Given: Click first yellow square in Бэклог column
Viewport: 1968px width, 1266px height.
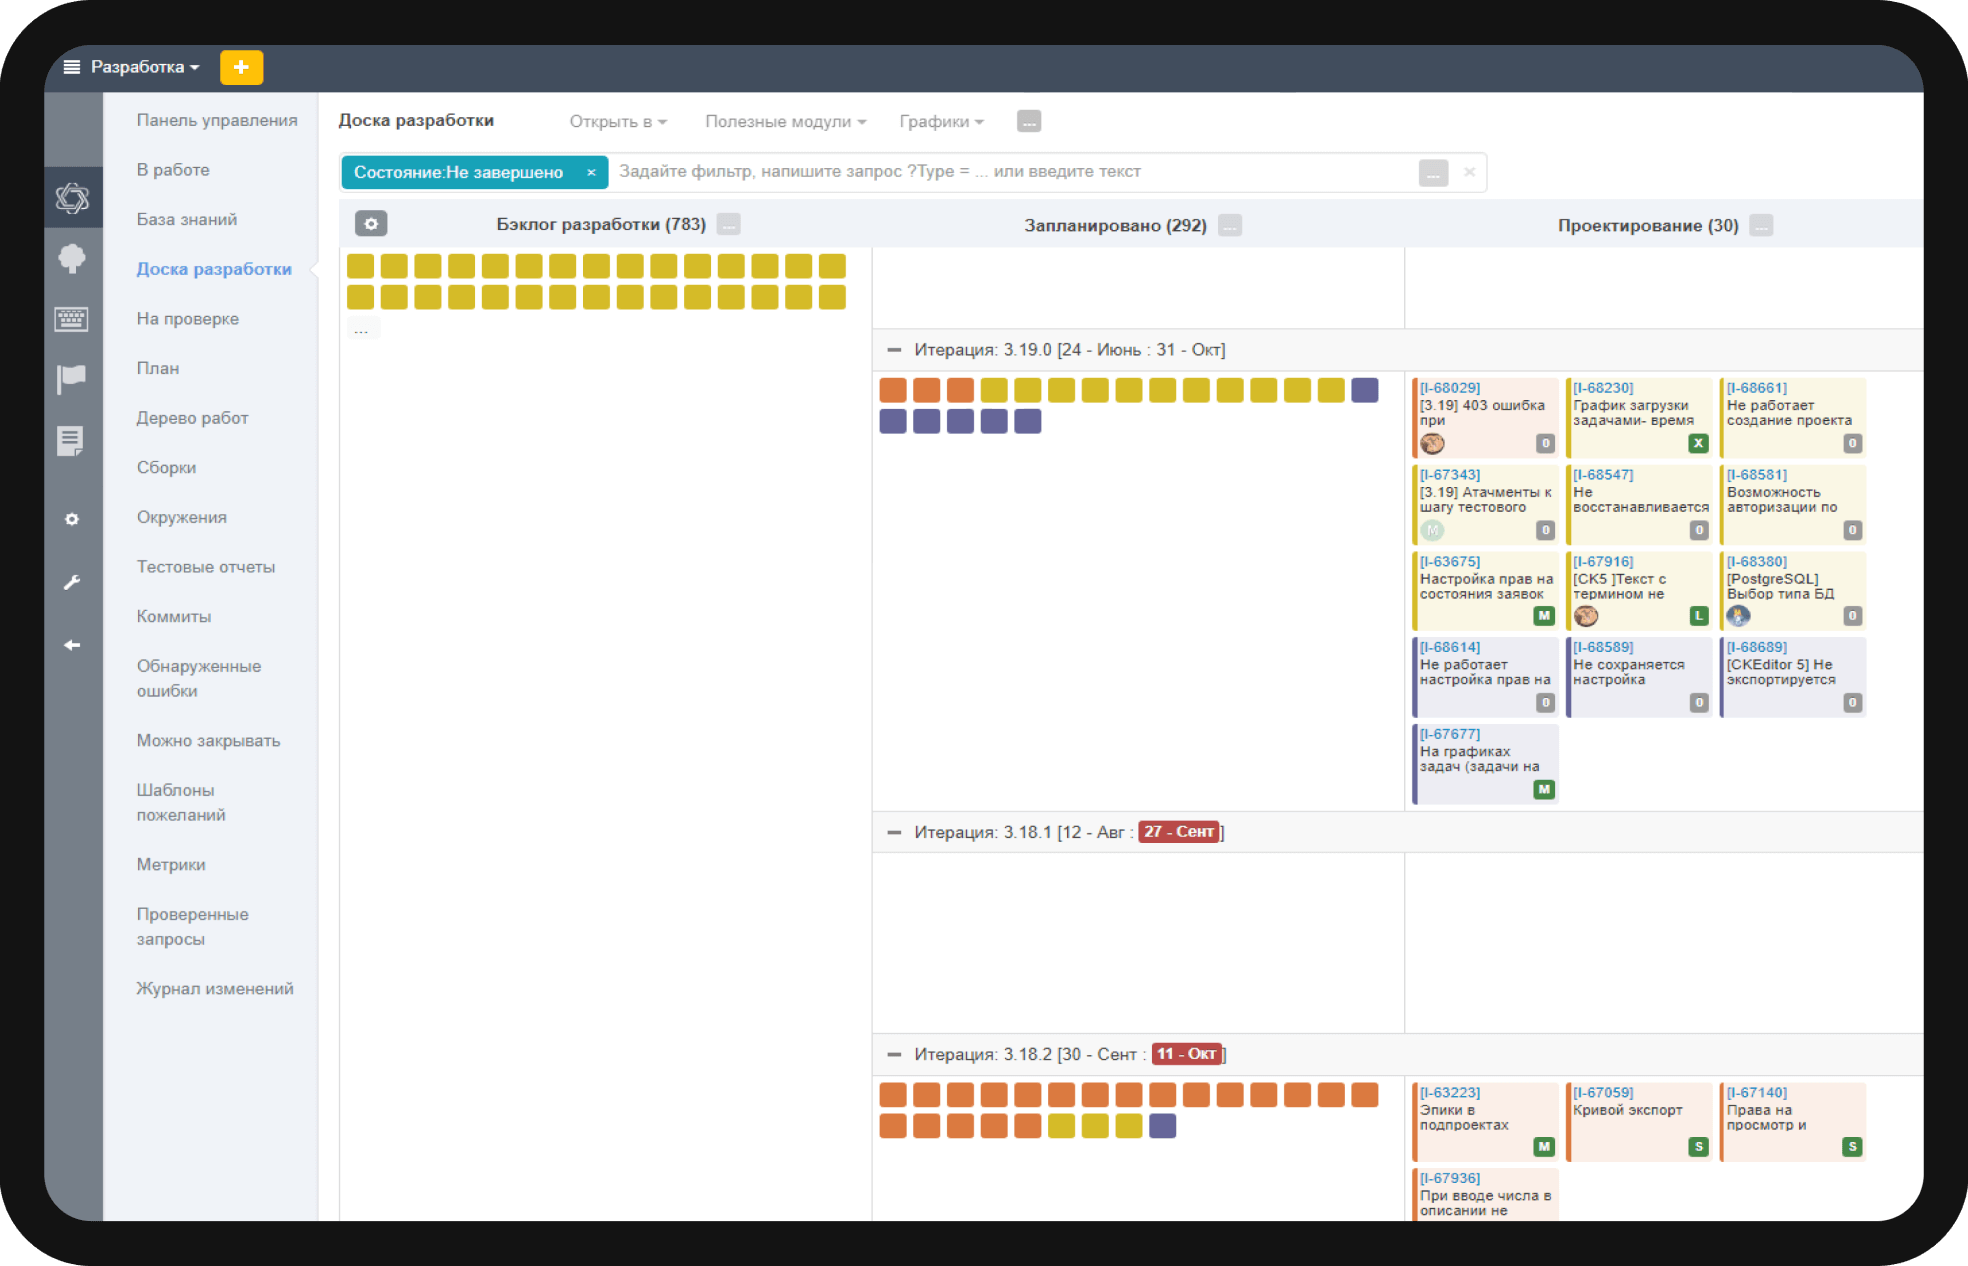Looking at the screenshot, I should point(360,266).
